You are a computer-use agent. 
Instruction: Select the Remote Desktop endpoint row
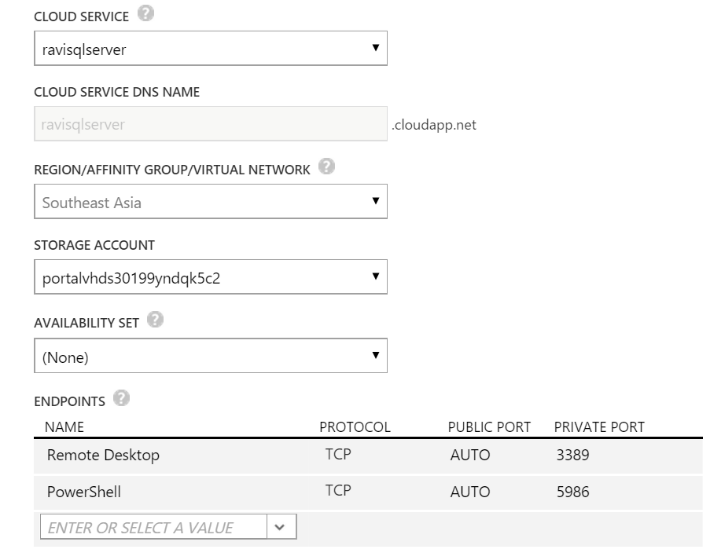(105, 456)
